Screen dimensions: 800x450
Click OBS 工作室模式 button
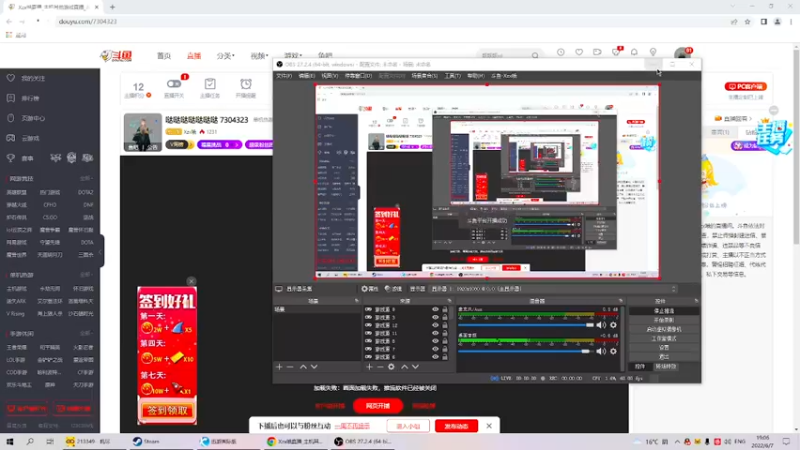click(x=663, y=338)
